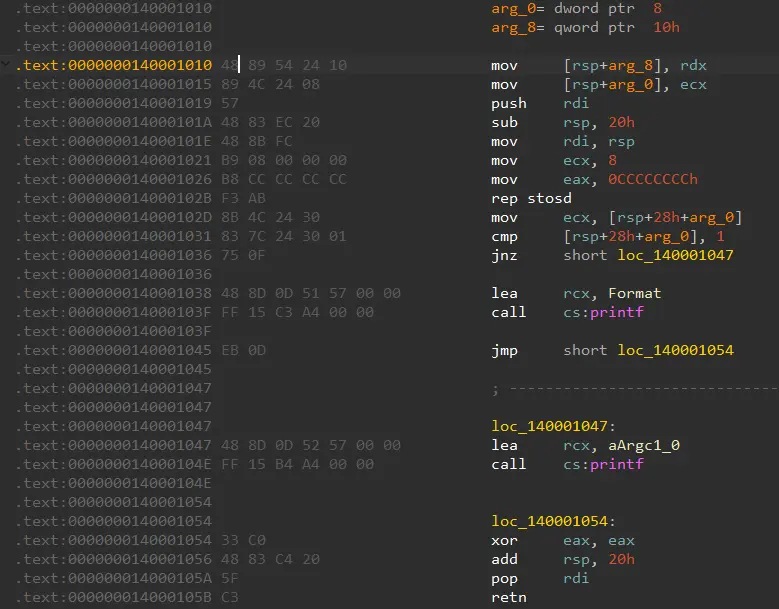Viewport: 779px width, 609px height.
Task: Select address .text:000000014000105B
Action: click(x=114, y=597)
